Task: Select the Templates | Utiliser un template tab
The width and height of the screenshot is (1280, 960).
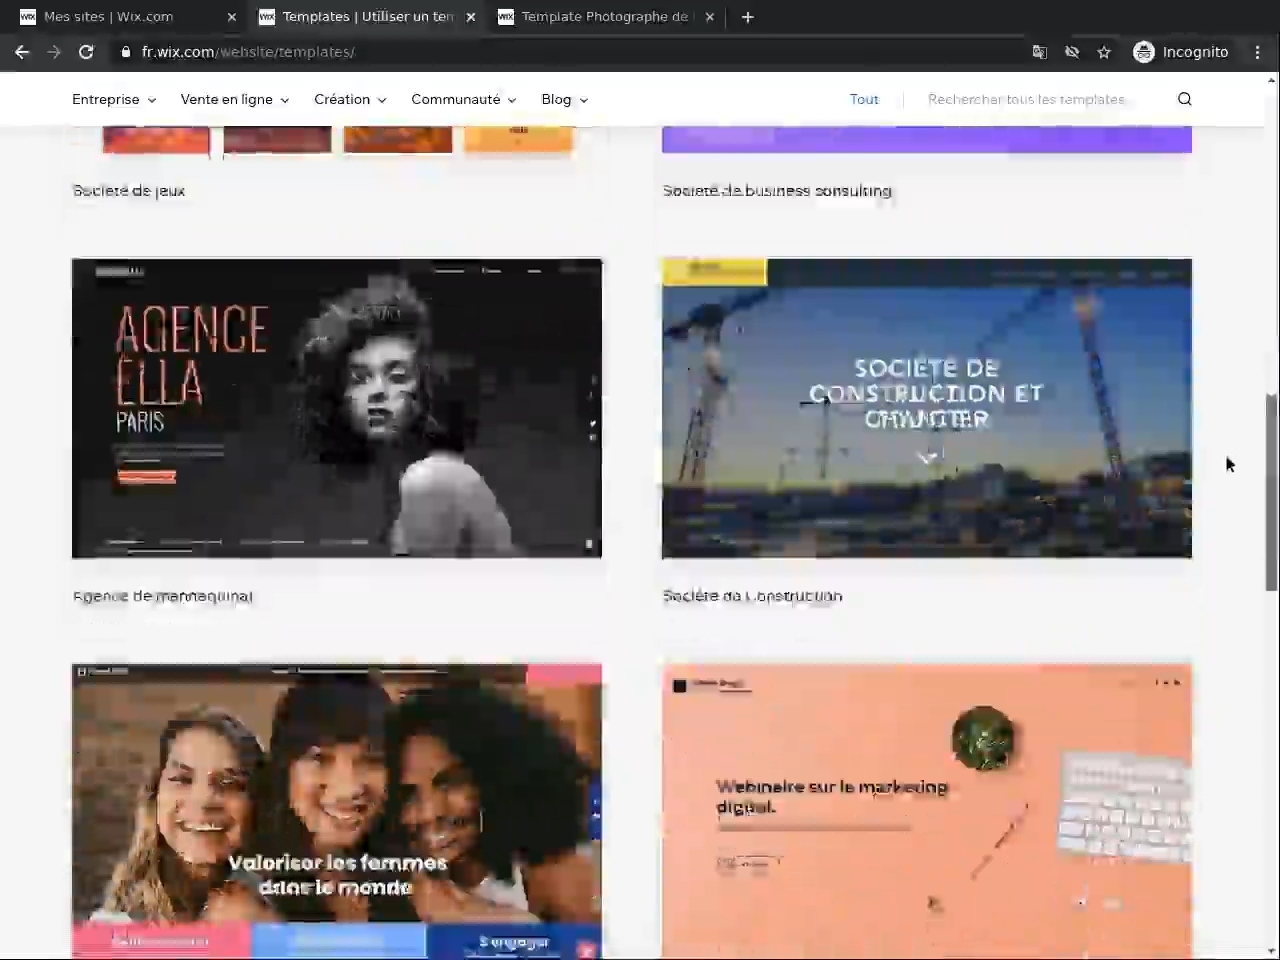Action: [366, 17]
